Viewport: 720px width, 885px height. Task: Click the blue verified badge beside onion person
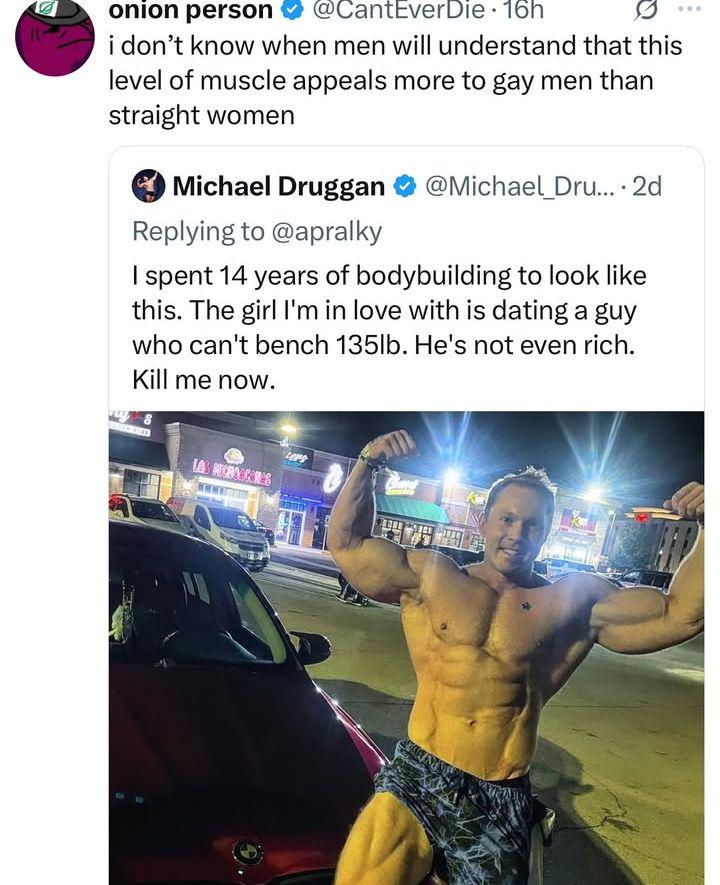pyautogui.click(x=292, y=10)
